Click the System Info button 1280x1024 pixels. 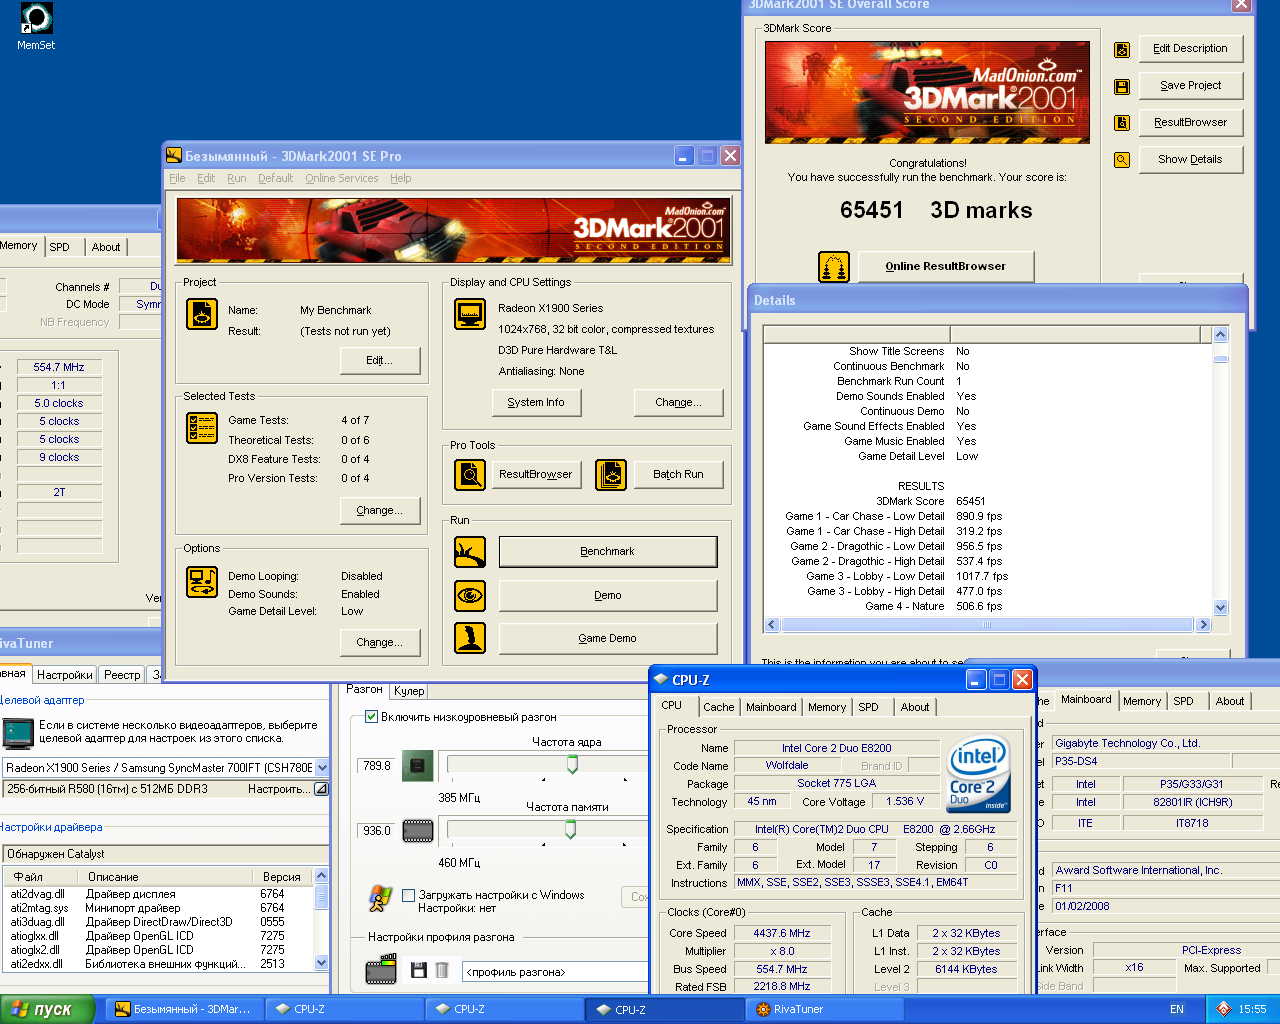point(536,402)
